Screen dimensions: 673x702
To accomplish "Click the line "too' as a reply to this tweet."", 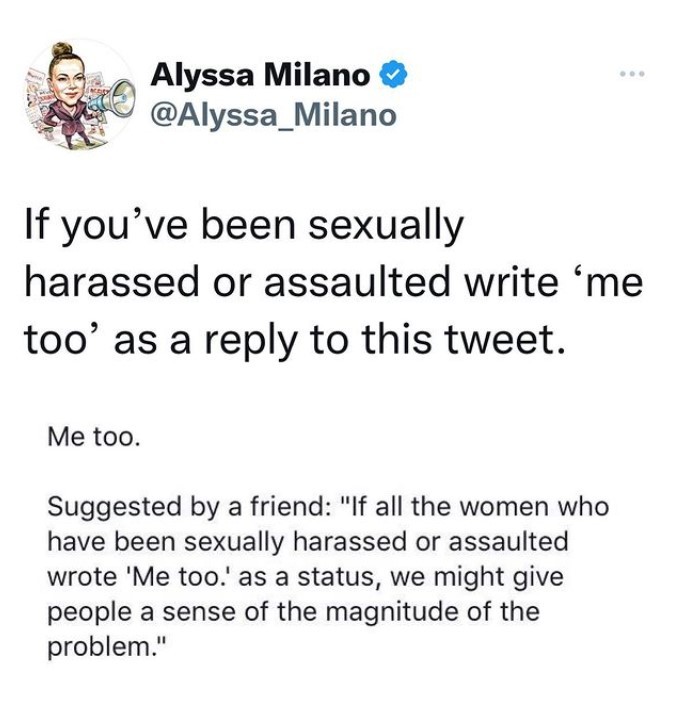I will [x=294, y=339].
